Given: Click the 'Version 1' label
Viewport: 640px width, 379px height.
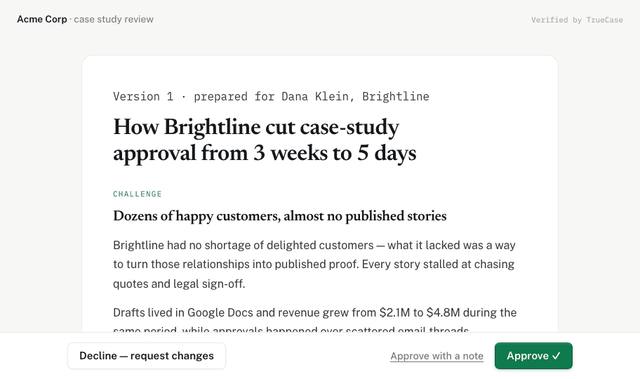Looking at the screenshot, I should click(x=143, y=96).
